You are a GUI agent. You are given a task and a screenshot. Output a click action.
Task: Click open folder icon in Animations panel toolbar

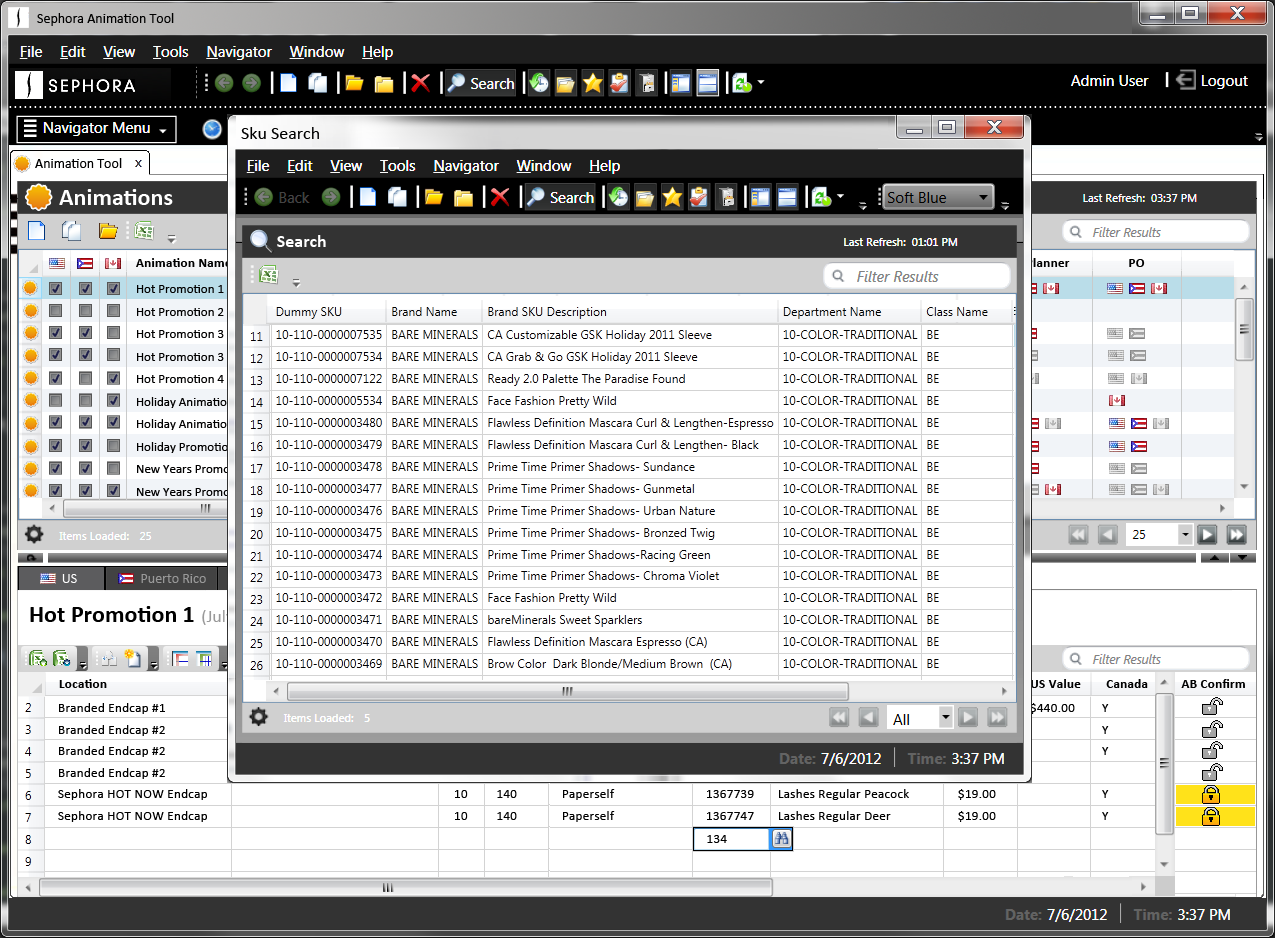(x=108, y=231)
